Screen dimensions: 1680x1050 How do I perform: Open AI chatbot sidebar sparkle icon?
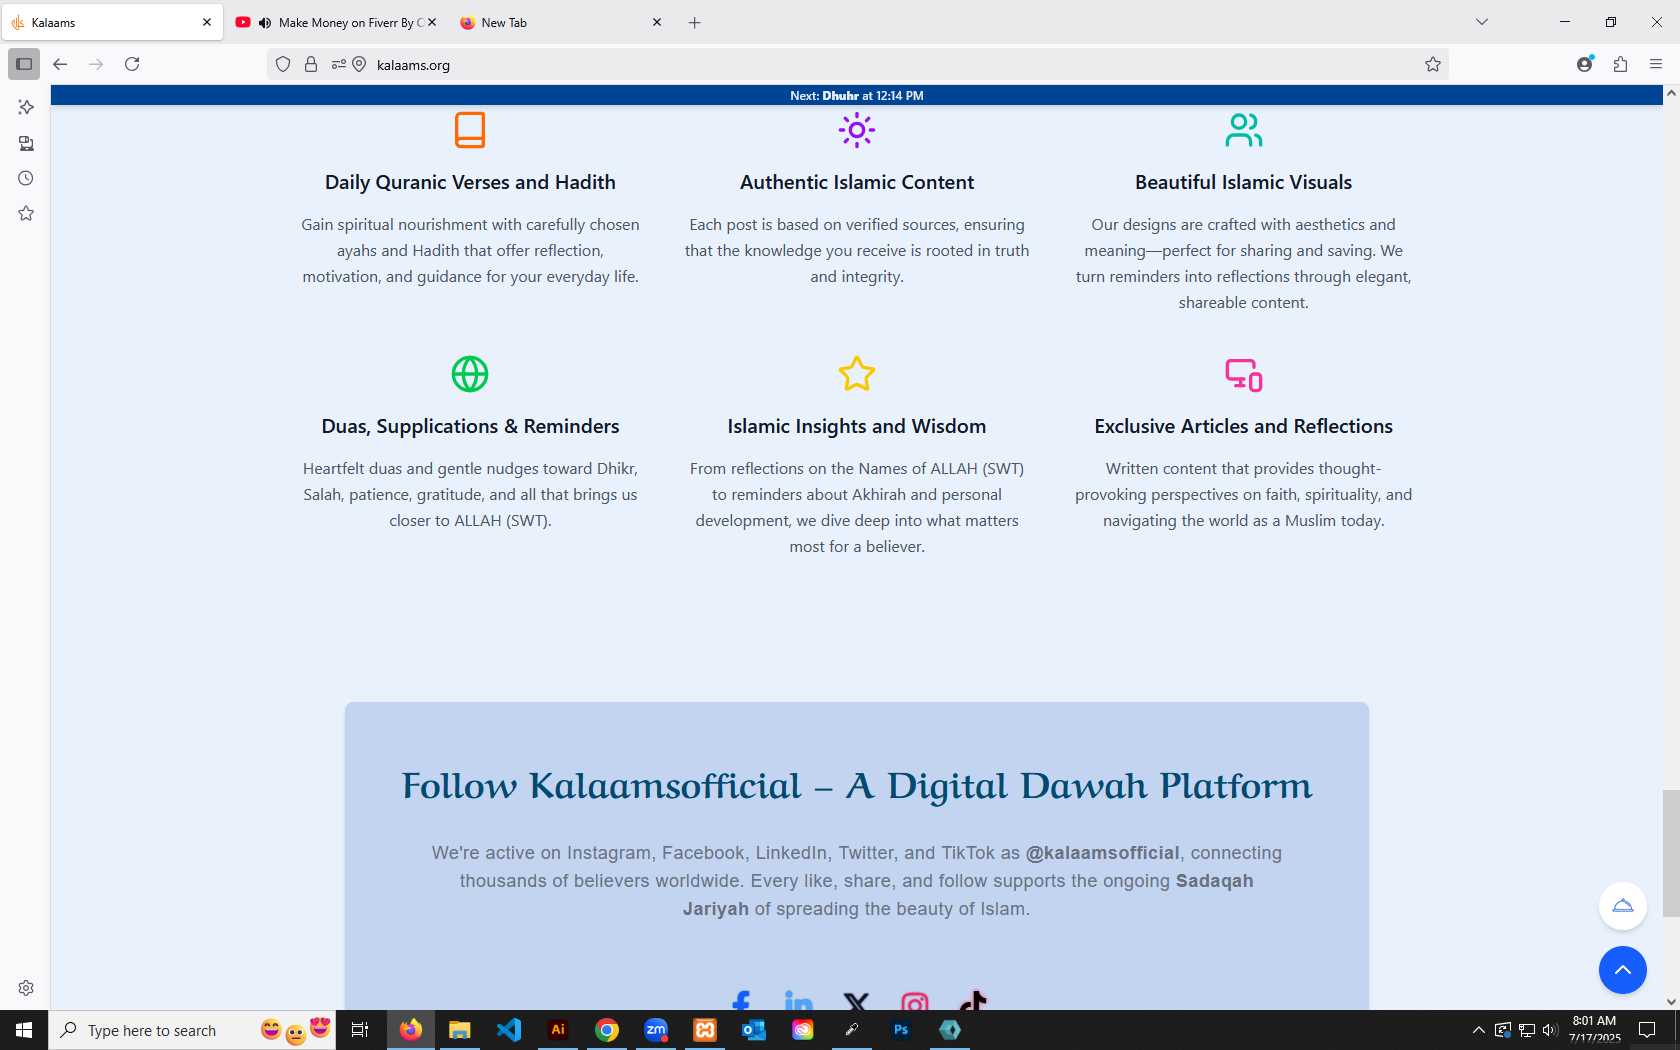pyautogui.click(x=26, y=107)
